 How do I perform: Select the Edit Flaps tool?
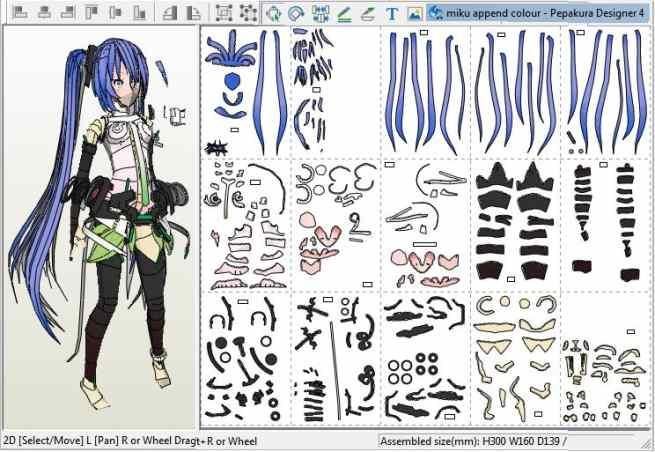point(344,14)
